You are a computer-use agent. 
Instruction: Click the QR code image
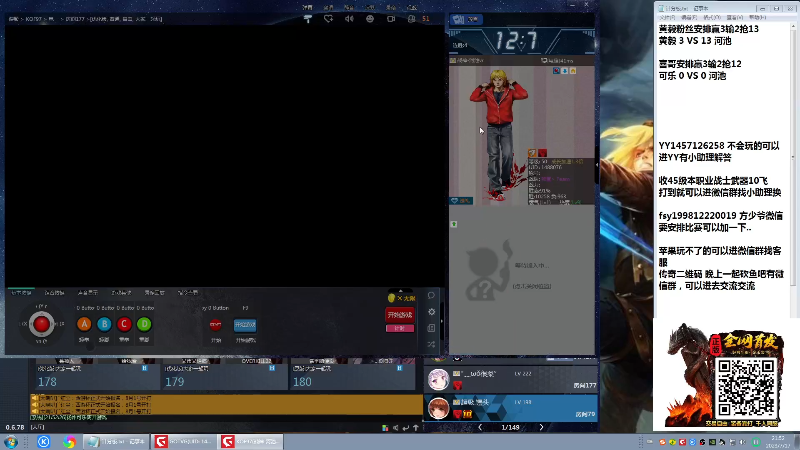coord(746,388)
